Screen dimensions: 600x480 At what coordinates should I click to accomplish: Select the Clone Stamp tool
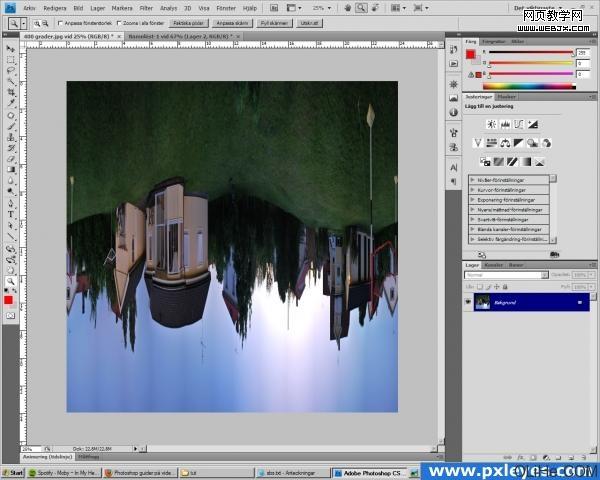(x=10, y=137)
